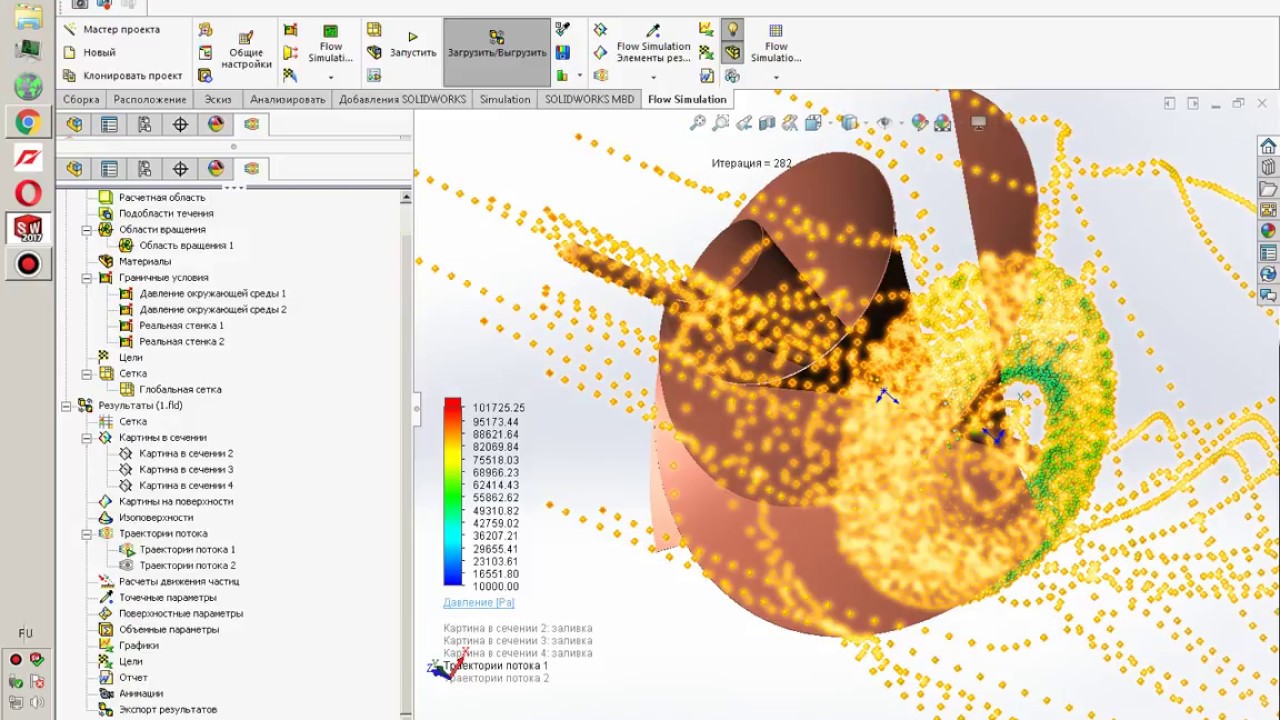Image resolution: width=1280 pixels, height=720 pixels.
Task: Open the View Settings monitor icon
Action: click(x=979, y=123)
